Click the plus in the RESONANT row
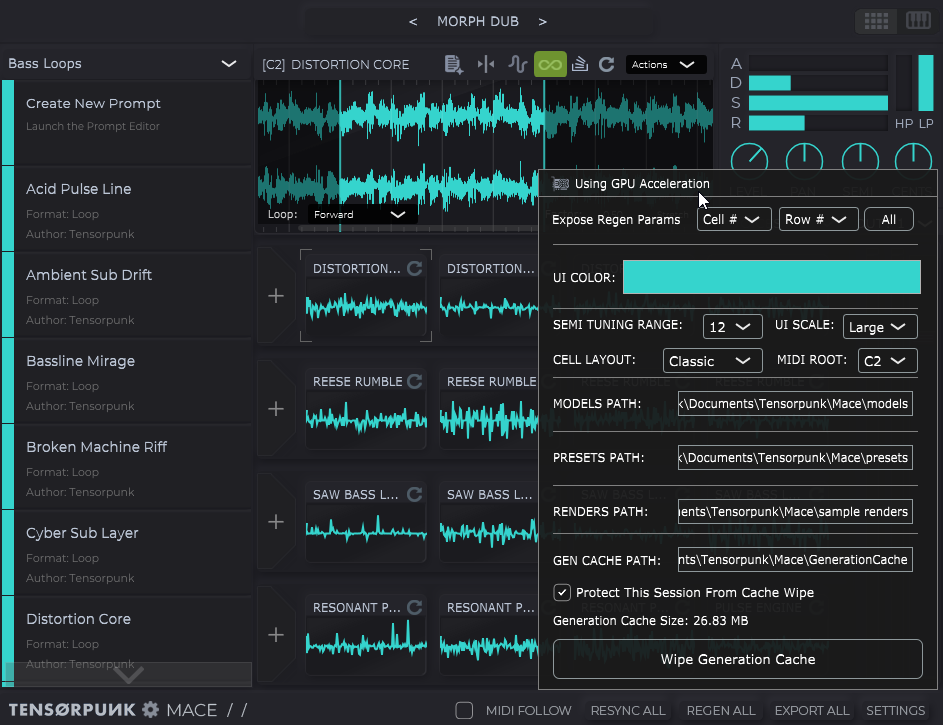 point(276,635)
